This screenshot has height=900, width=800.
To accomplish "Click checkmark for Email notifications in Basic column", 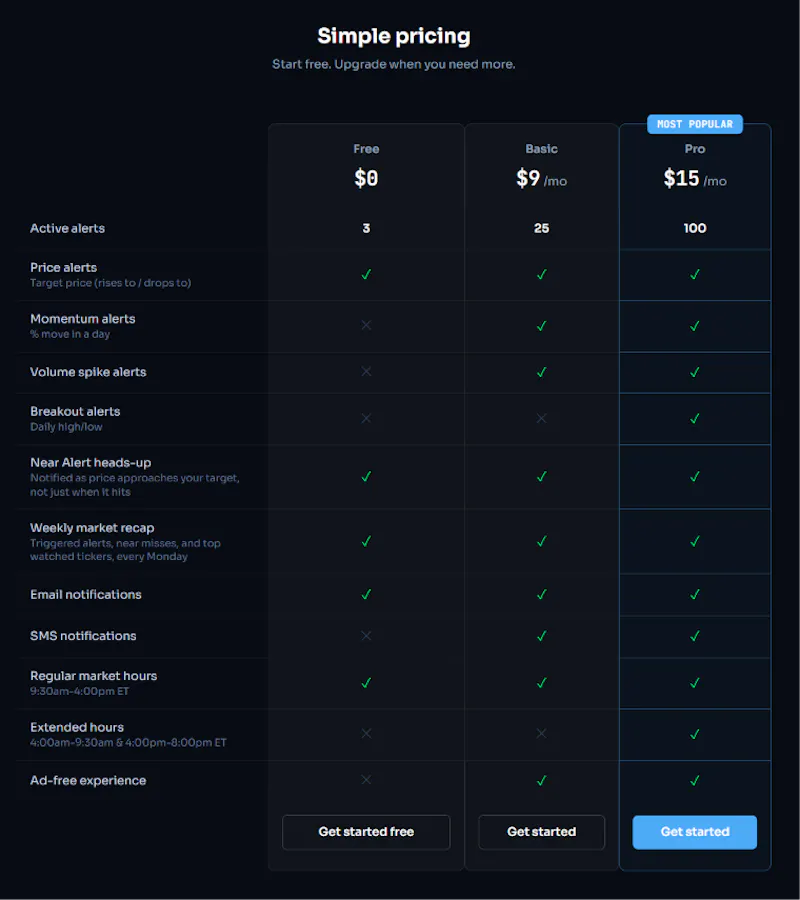I will [541, 594].
